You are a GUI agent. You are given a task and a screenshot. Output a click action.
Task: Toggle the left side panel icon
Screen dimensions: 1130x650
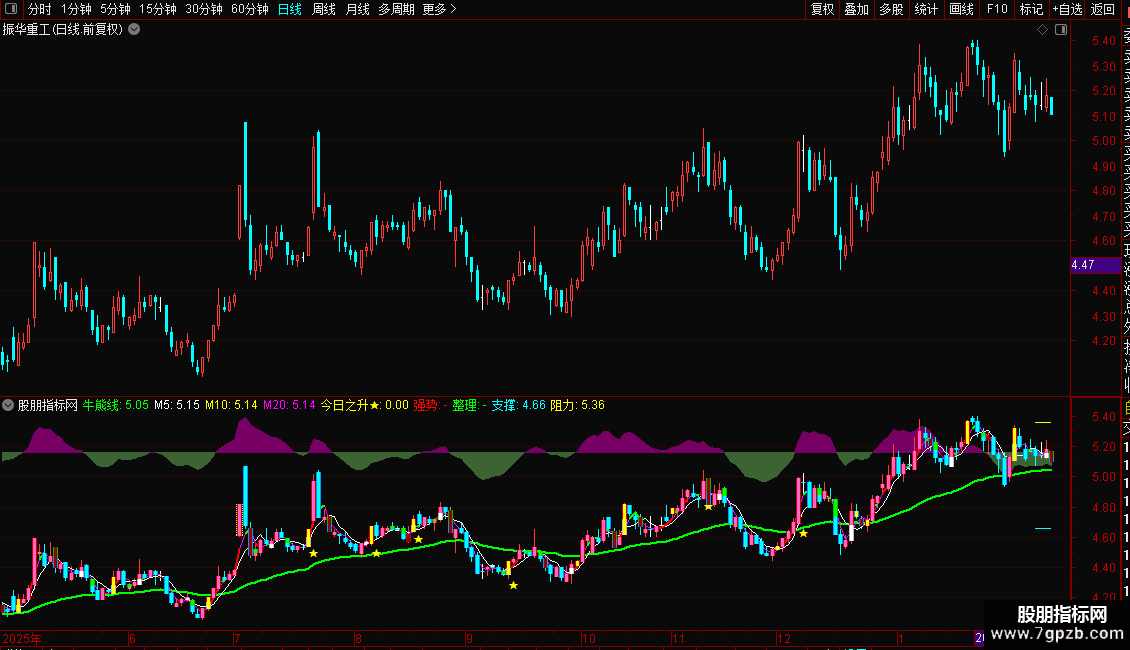(x=11, y=9)
